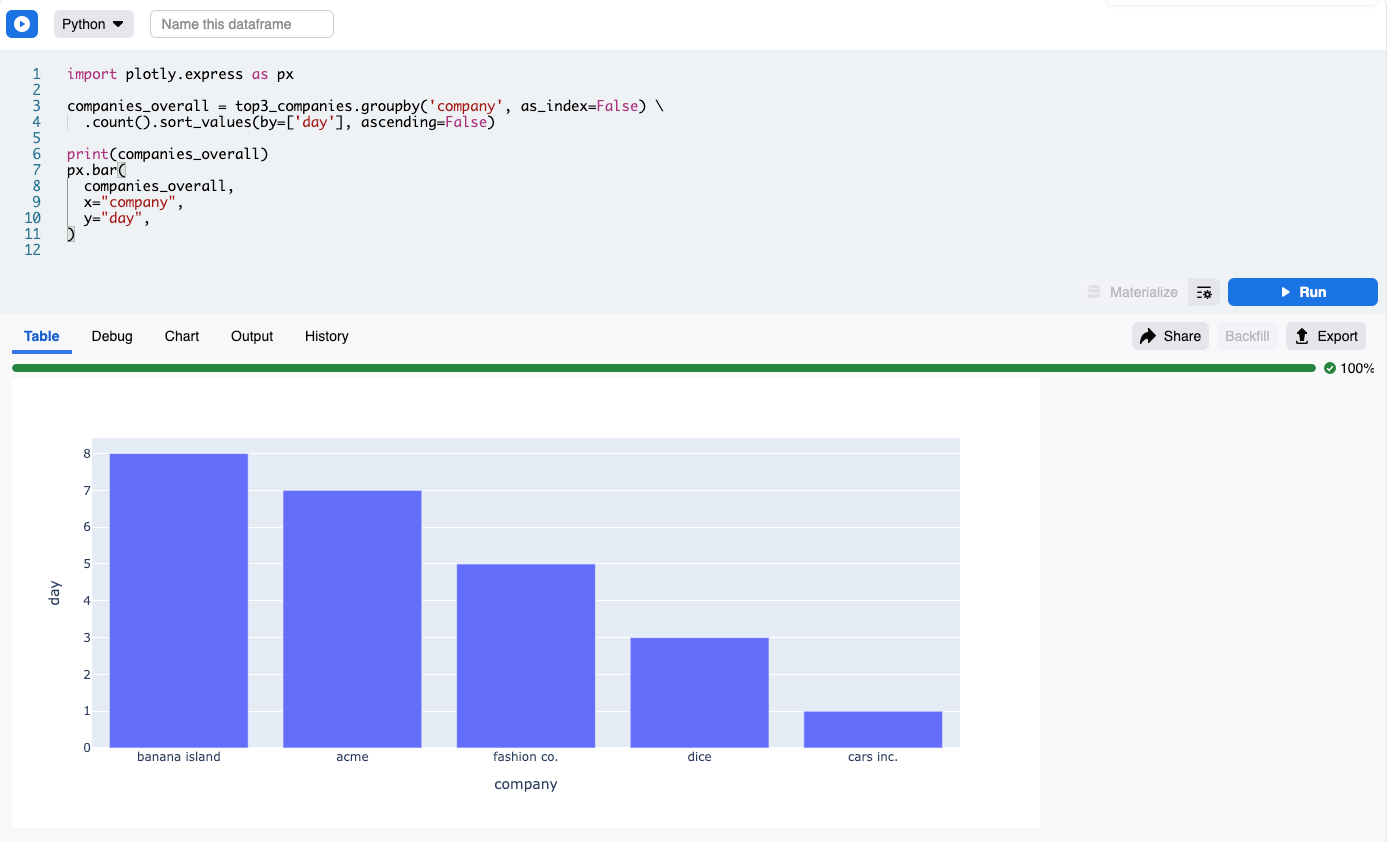Click the Name this dataframe input field
Viewport: 1390px width, 842px height.
click(241, 23)
